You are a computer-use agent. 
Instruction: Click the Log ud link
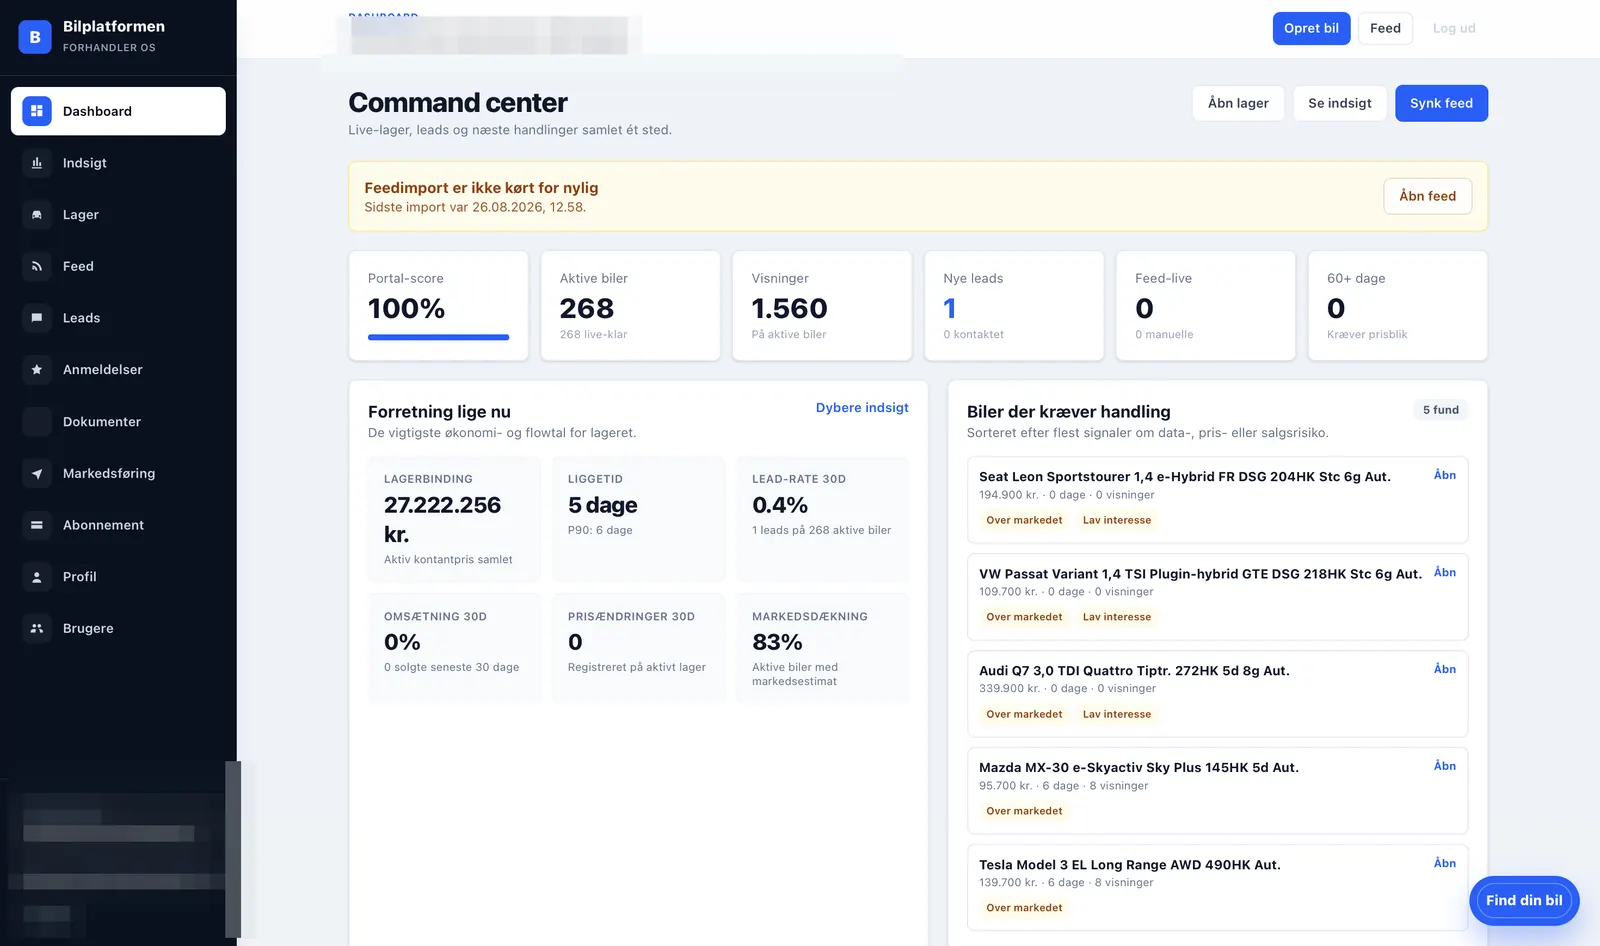[x=1454, y=28]
